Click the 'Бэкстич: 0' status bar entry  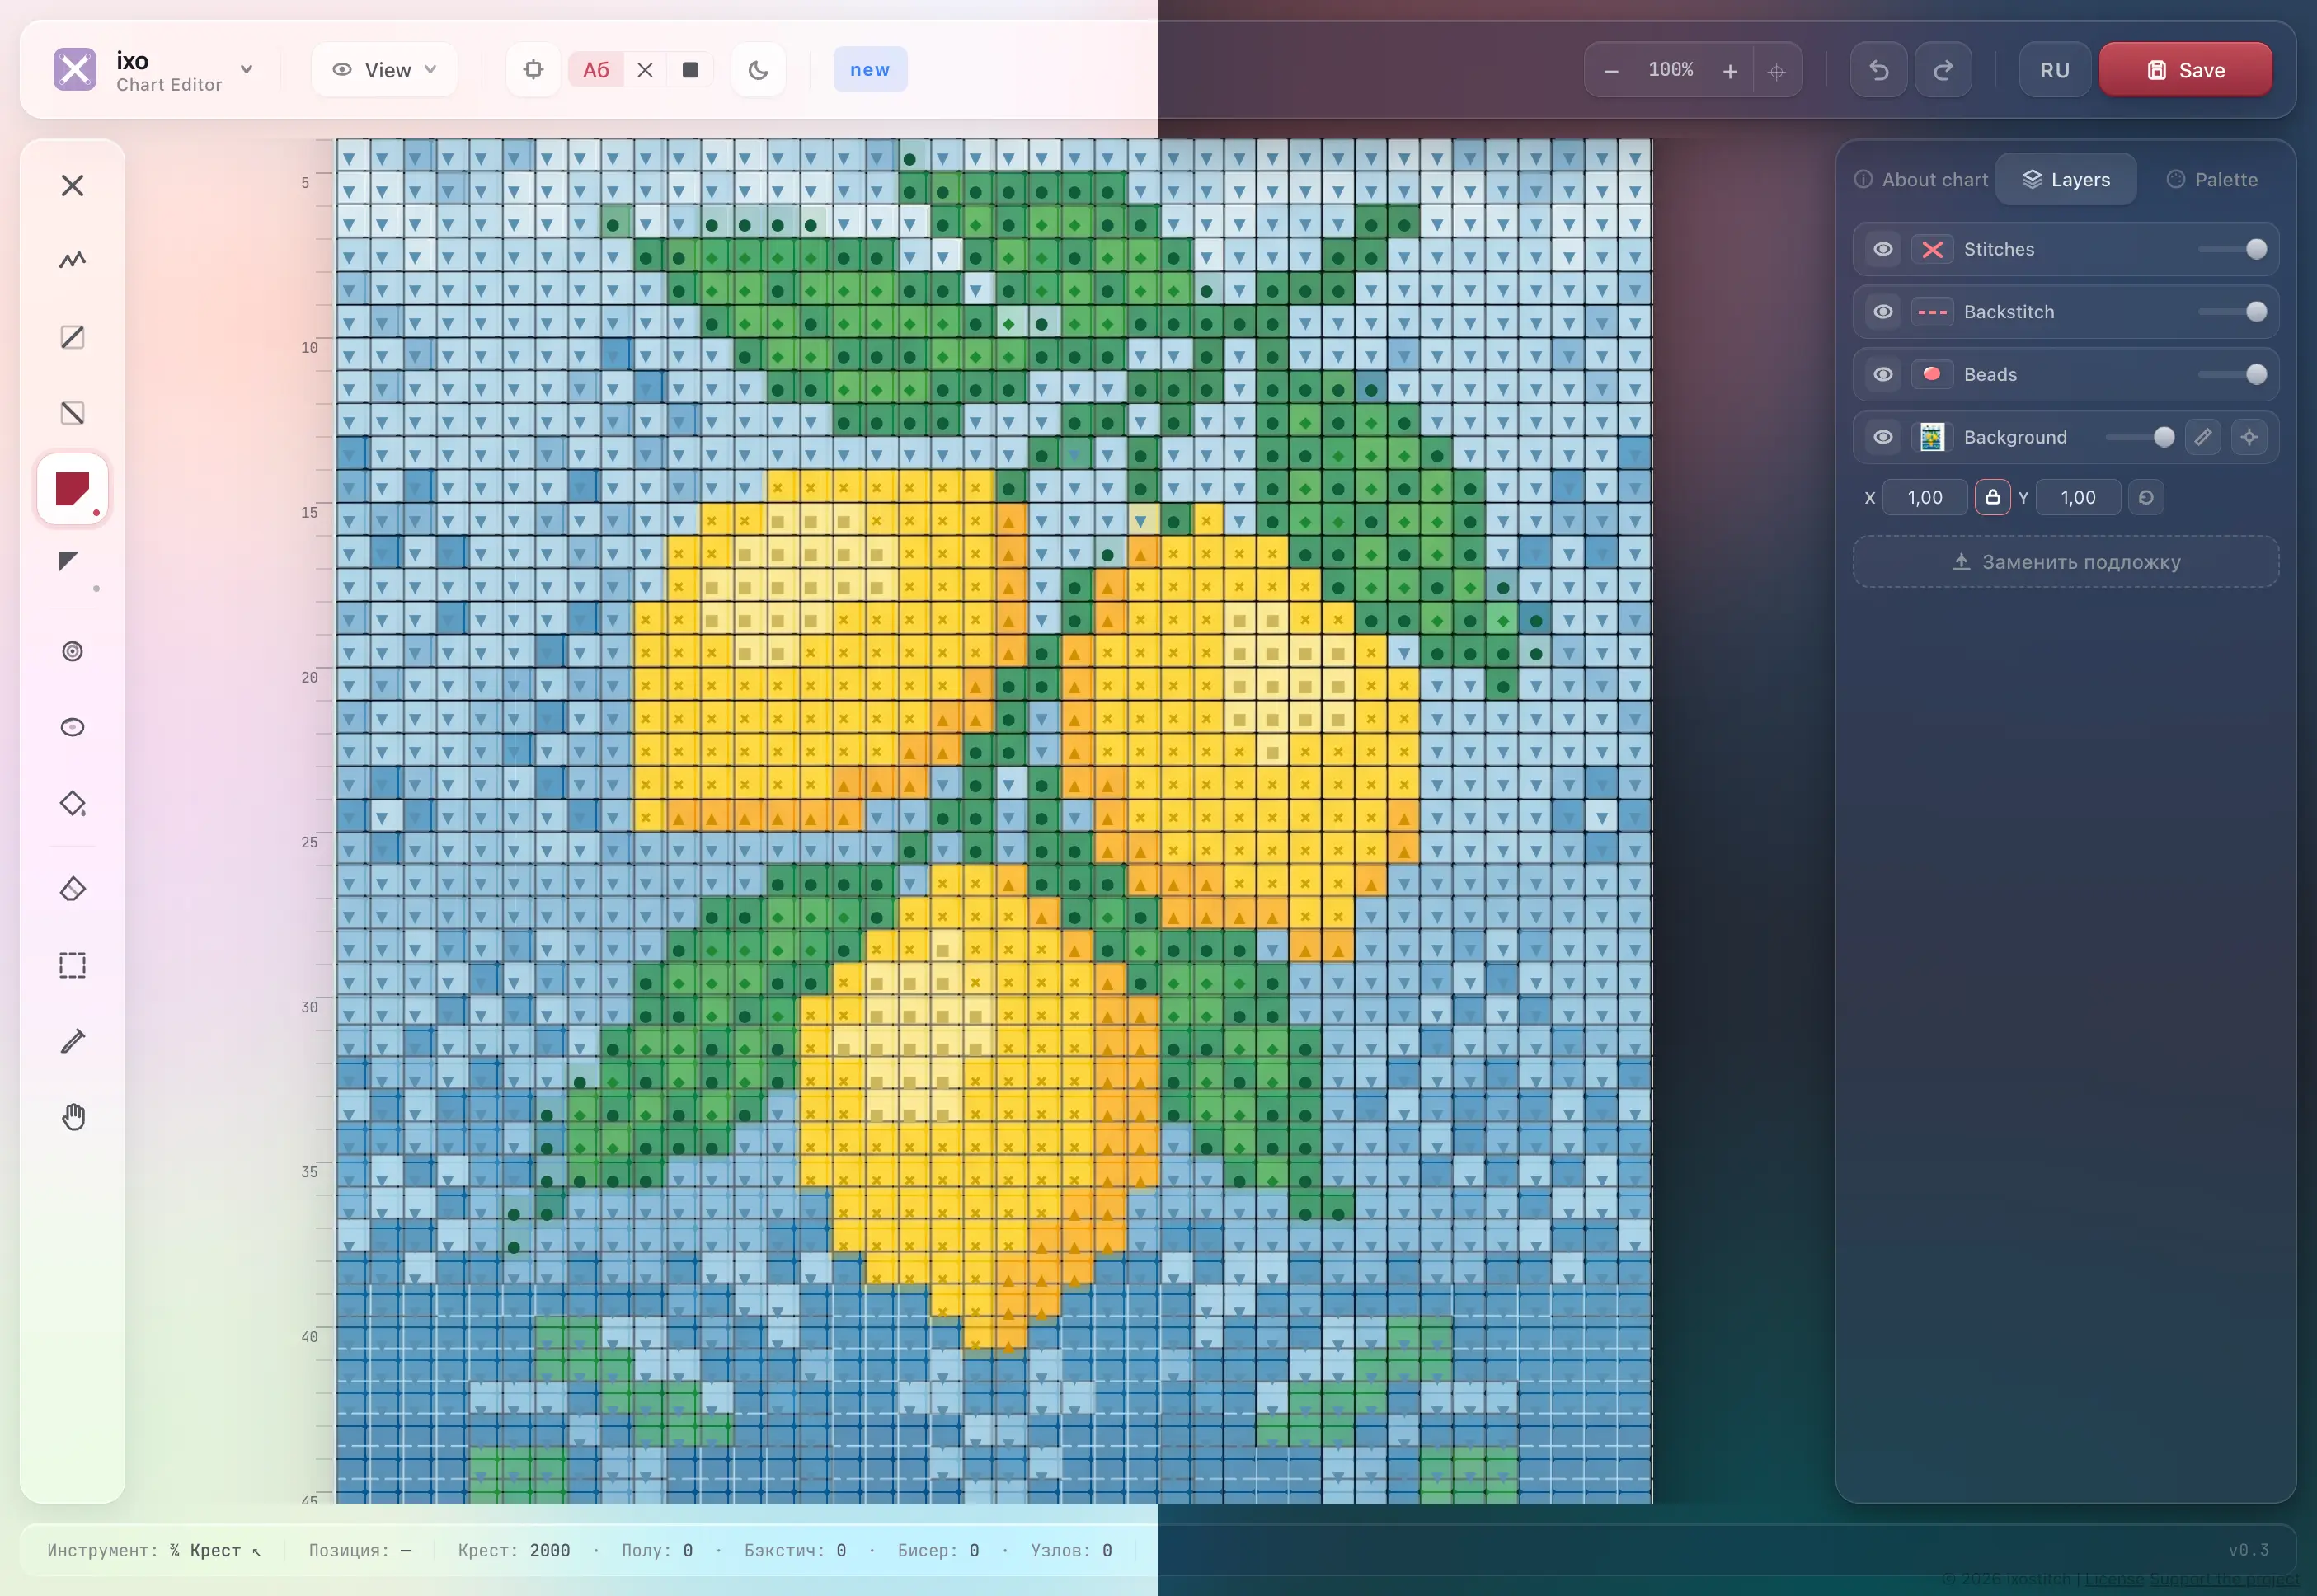[x=795, y=1550]
